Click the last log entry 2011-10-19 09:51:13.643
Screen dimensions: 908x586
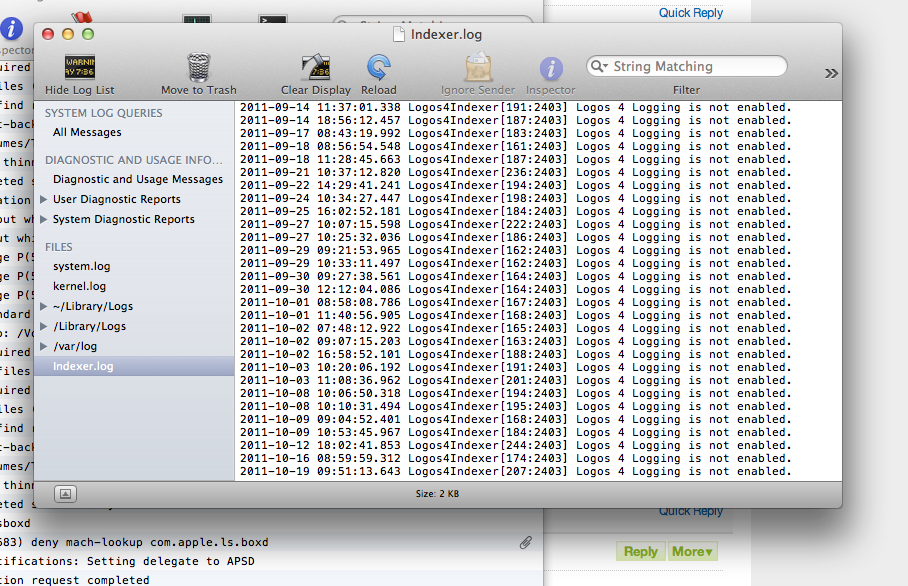pos(515,471)
